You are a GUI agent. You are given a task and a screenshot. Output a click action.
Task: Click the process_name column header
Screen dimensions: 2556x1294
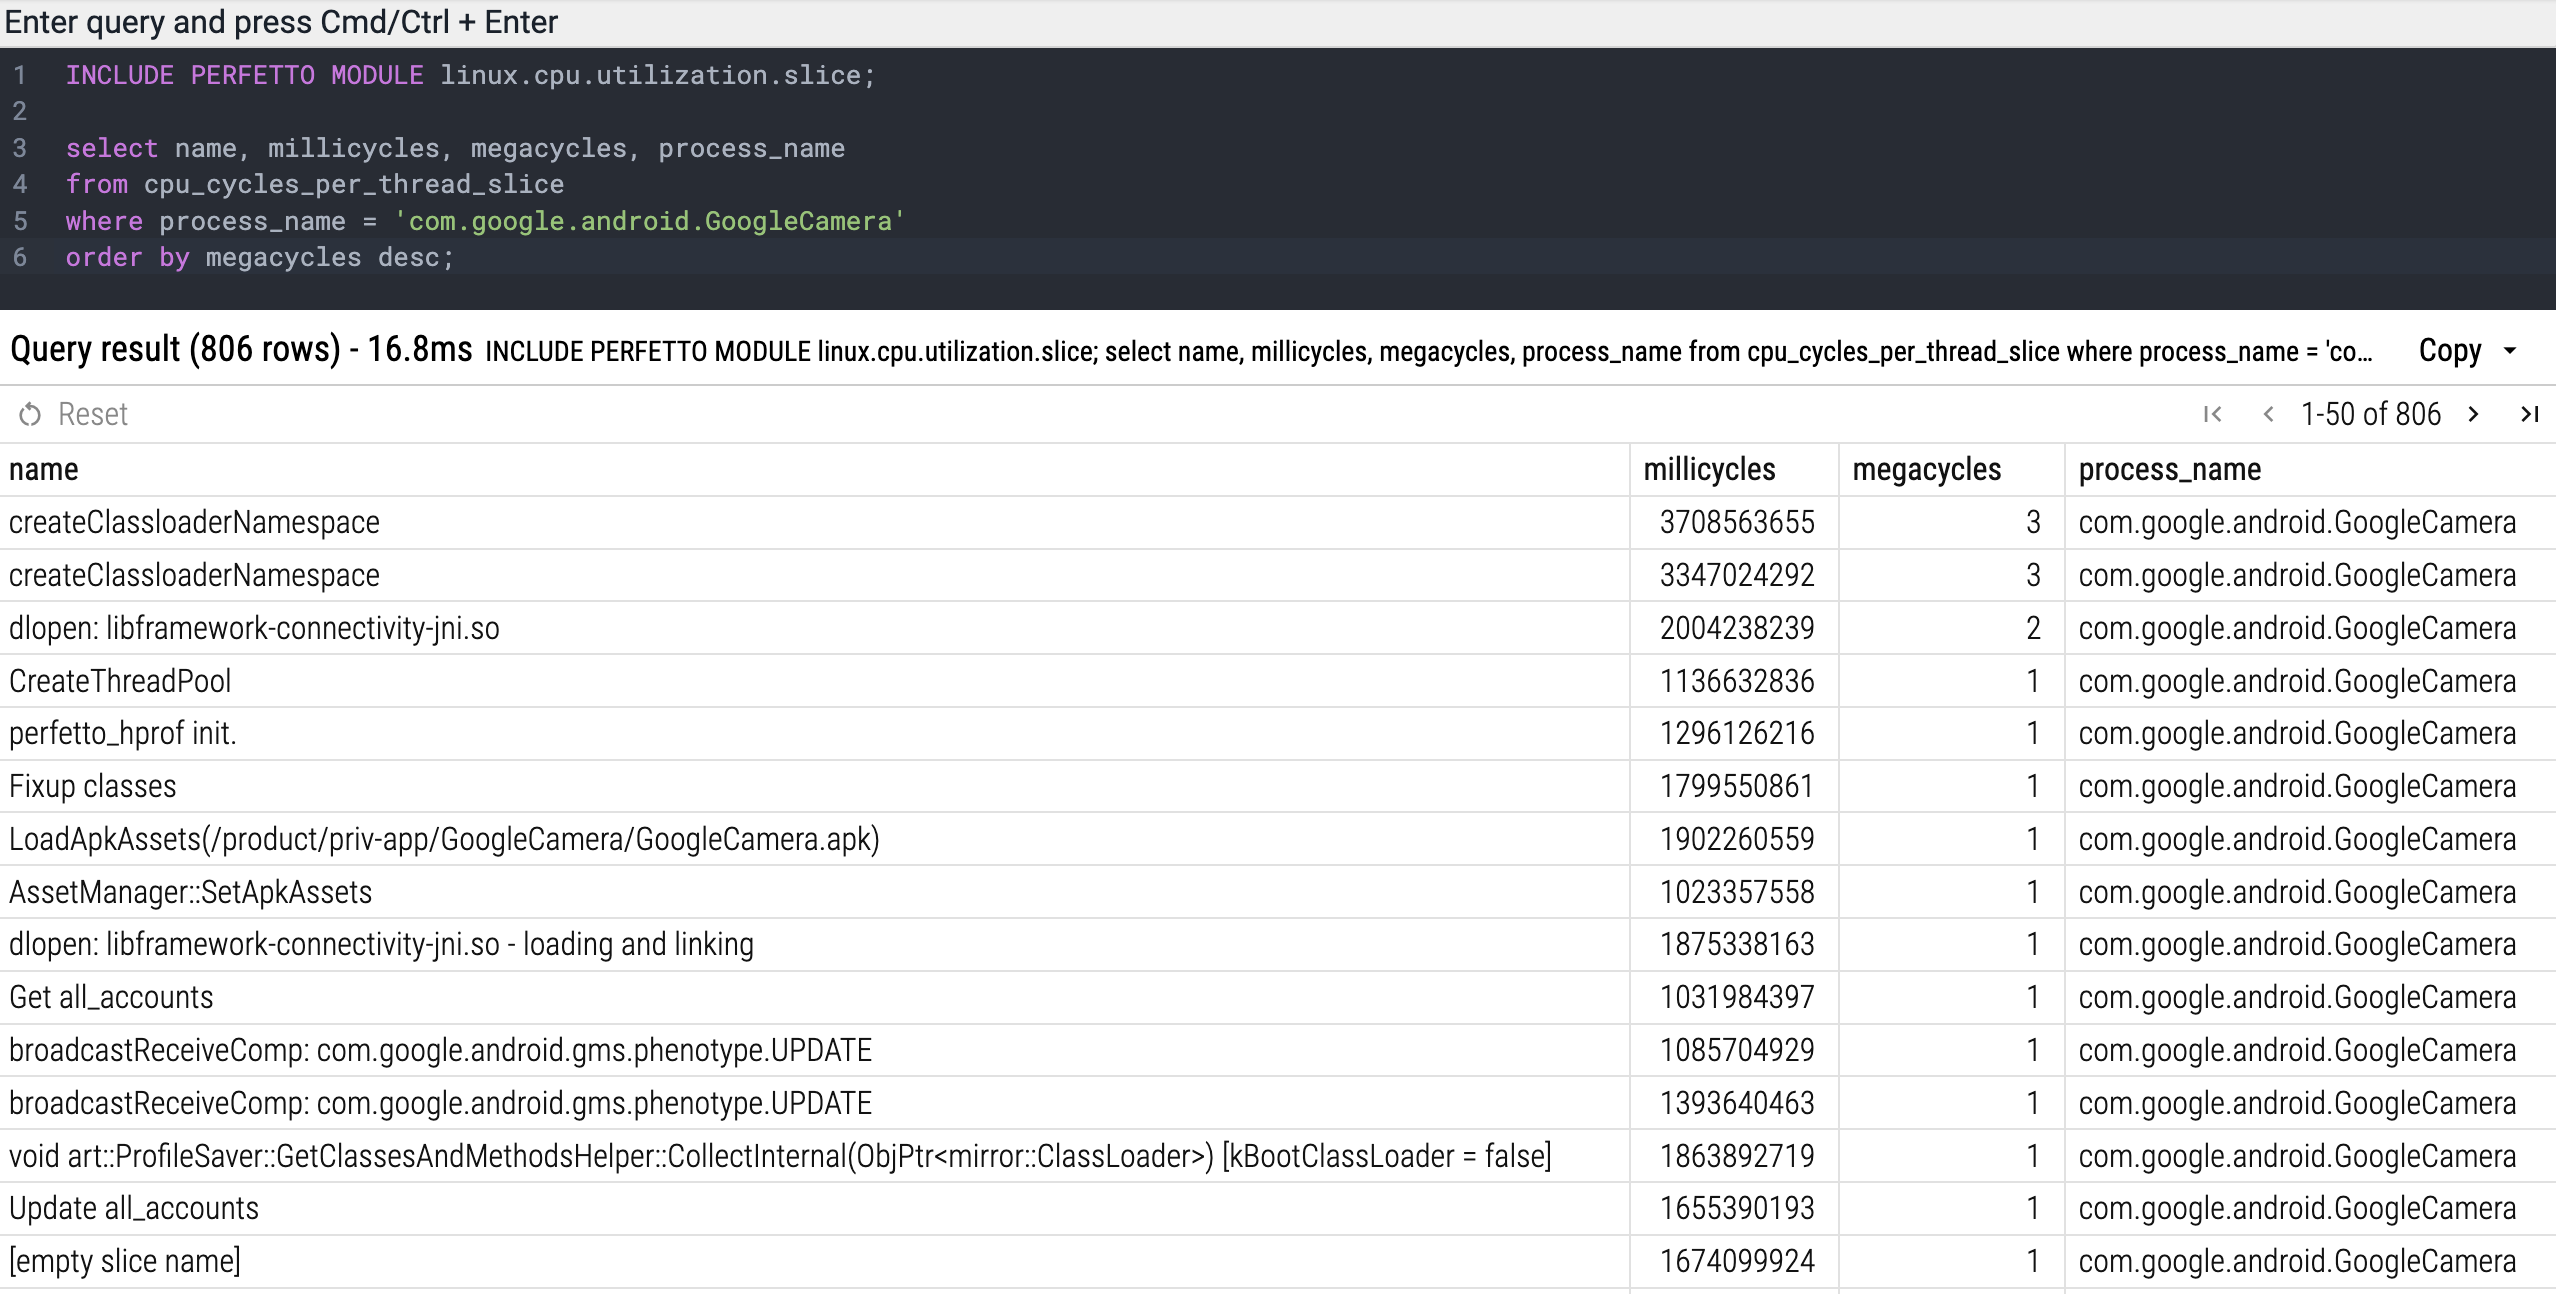pos(2169,469)
